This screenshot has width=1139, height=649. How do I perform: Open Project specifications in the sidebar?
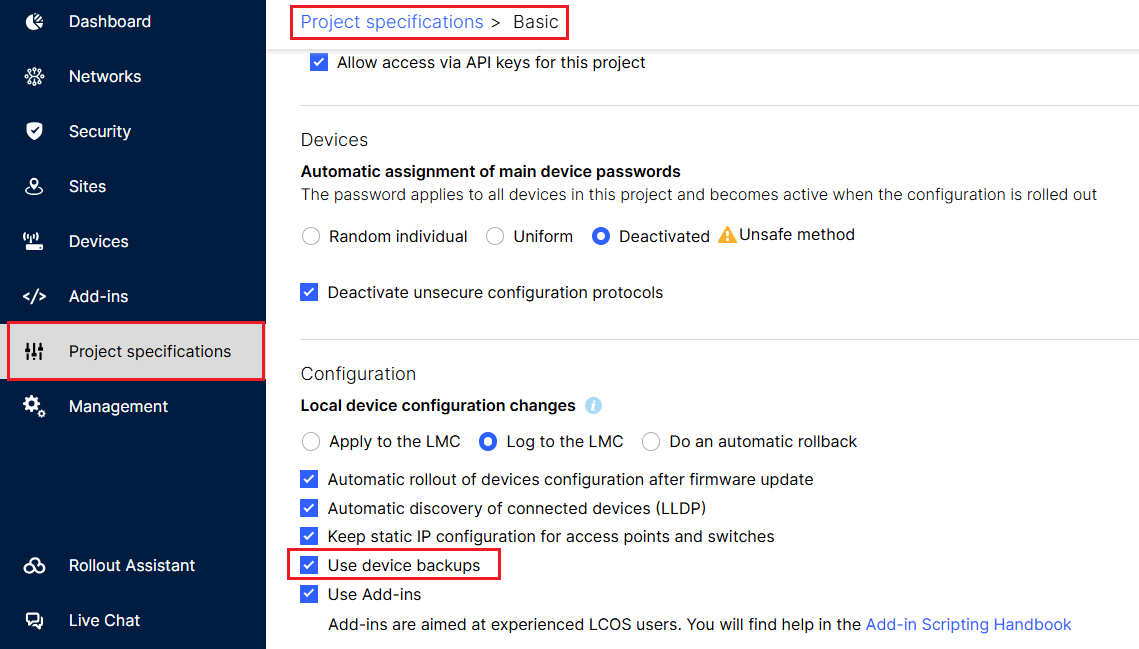click(149, 351)
